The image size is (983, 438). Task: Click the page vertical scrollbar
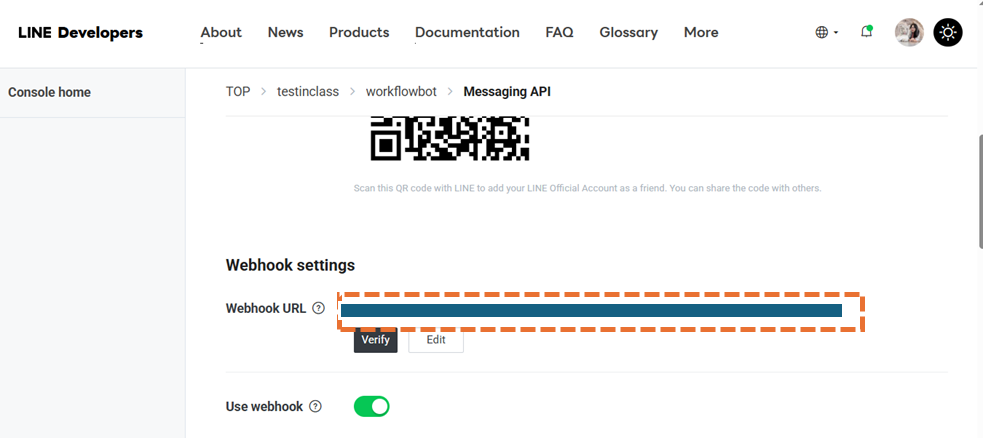[979, 192]
